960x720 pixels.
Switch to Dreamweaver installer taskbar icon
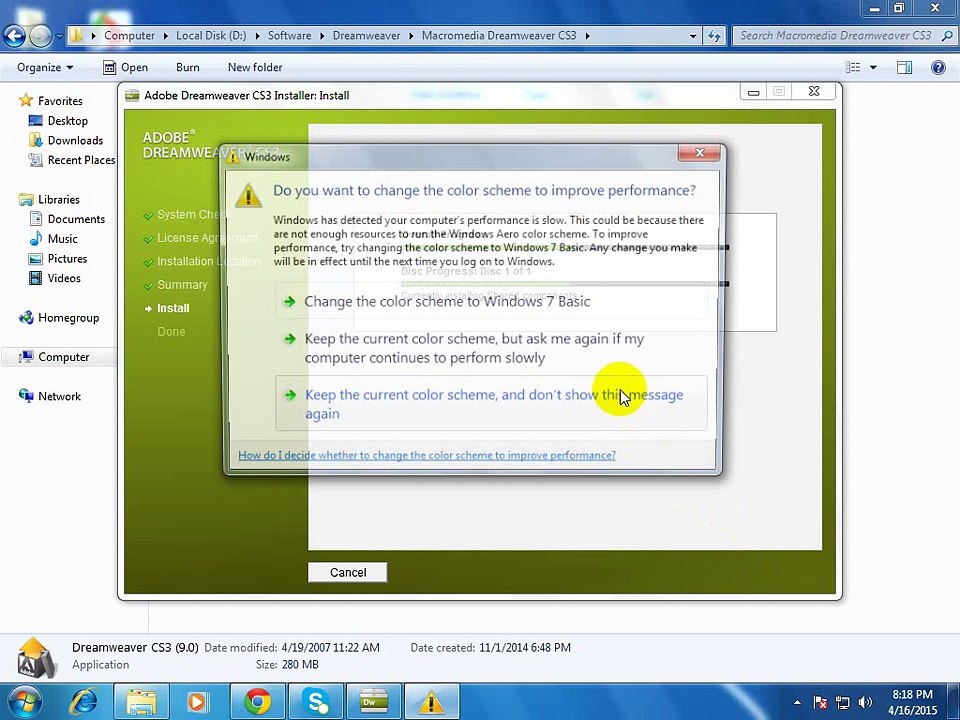point(374,702)
